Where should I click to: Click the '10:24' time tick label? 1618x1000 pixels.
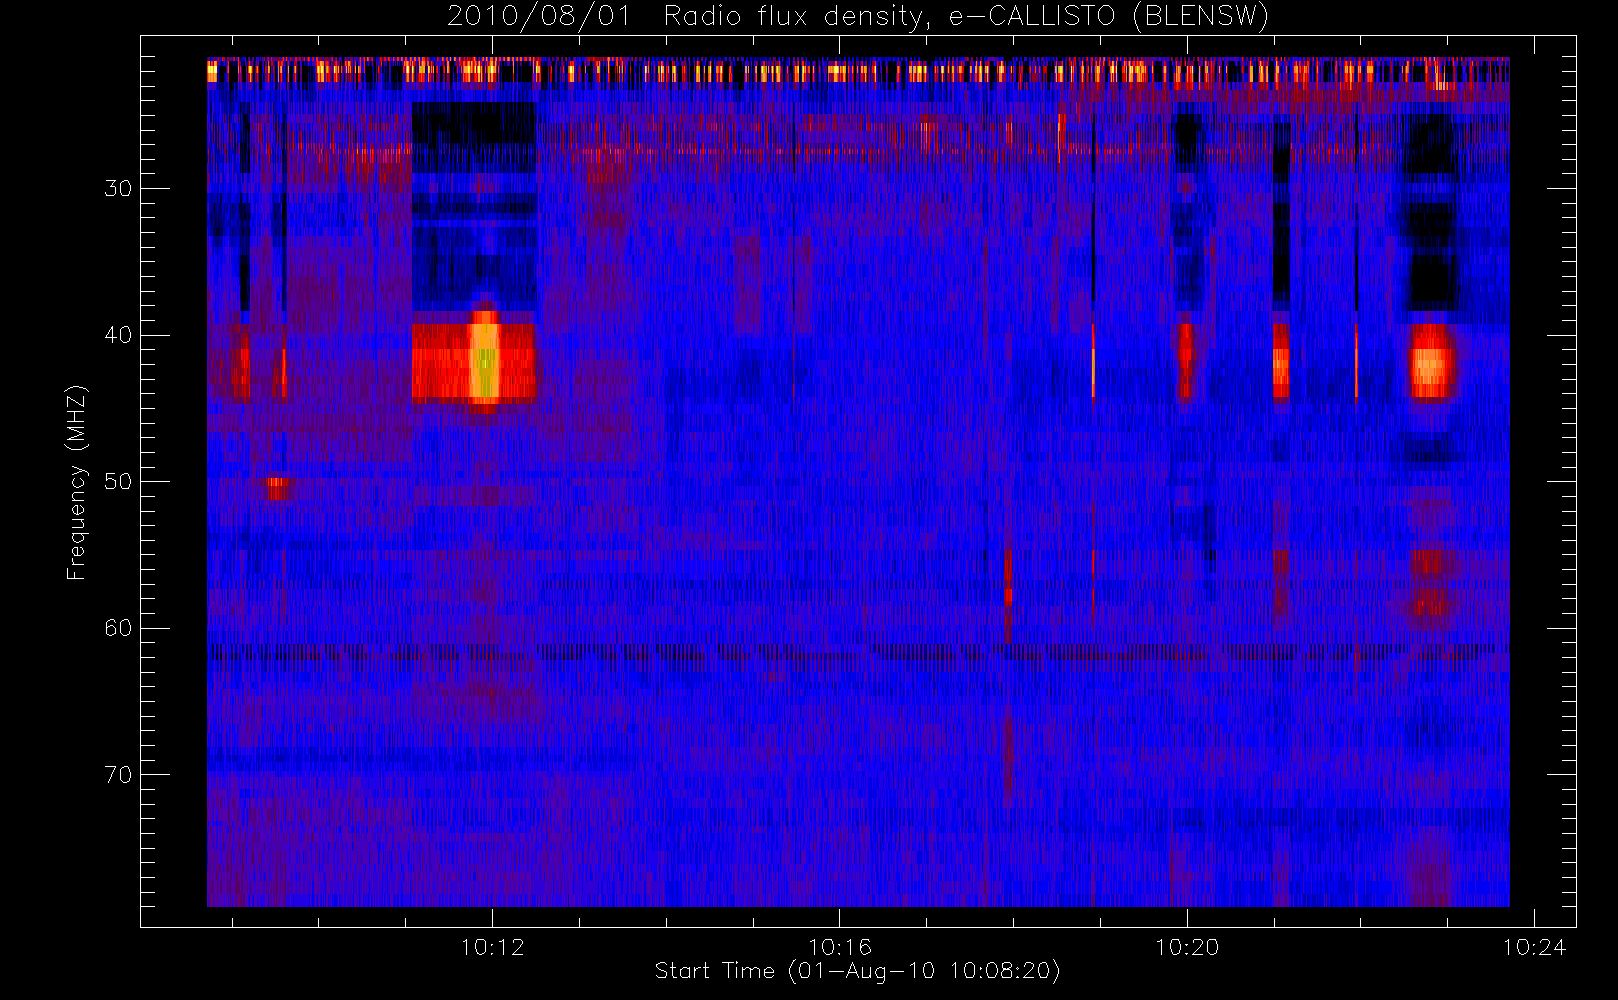pyautogui.click(x=1534, y=947)
